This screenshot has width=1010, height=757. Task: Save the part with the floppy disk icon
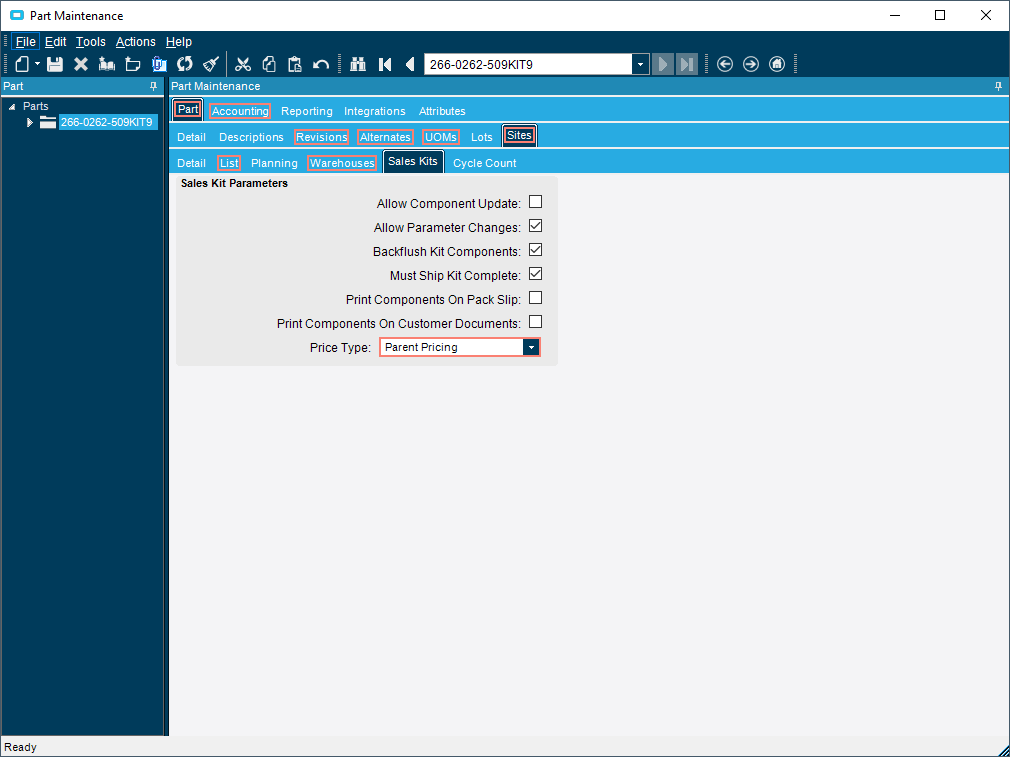click(x=55, y=64)
